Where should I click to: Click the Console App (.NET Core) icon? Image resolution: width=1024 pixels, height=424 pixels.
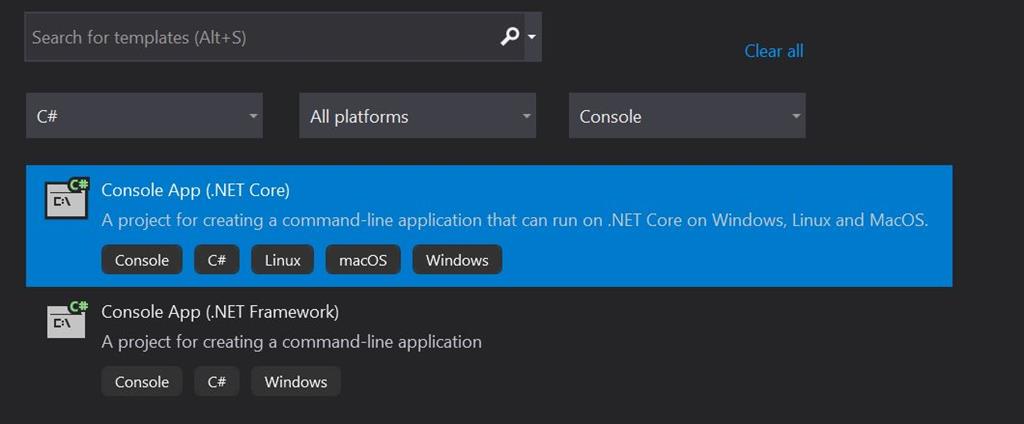(x=67, y=199)
